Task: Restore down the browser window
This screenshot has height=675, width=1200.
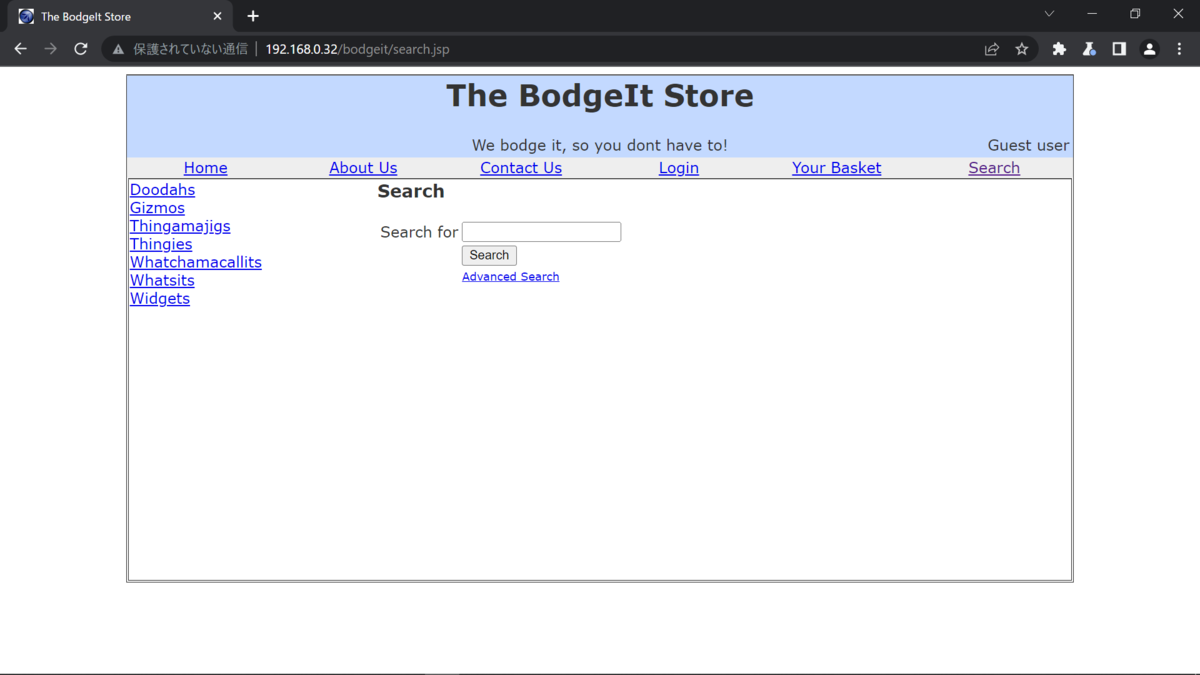Action: (x=1135, y=14)
